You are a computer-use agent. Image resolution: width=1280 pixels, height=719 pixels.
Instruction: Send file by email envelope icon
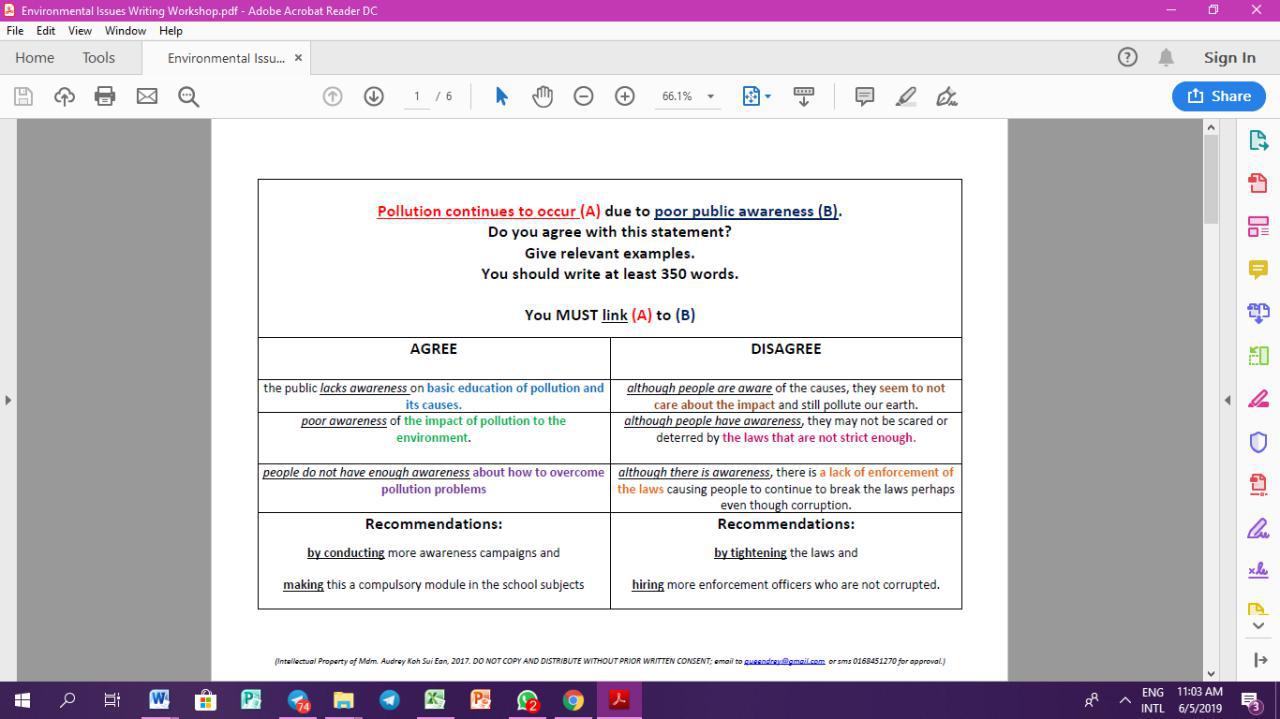pos(147,96)
